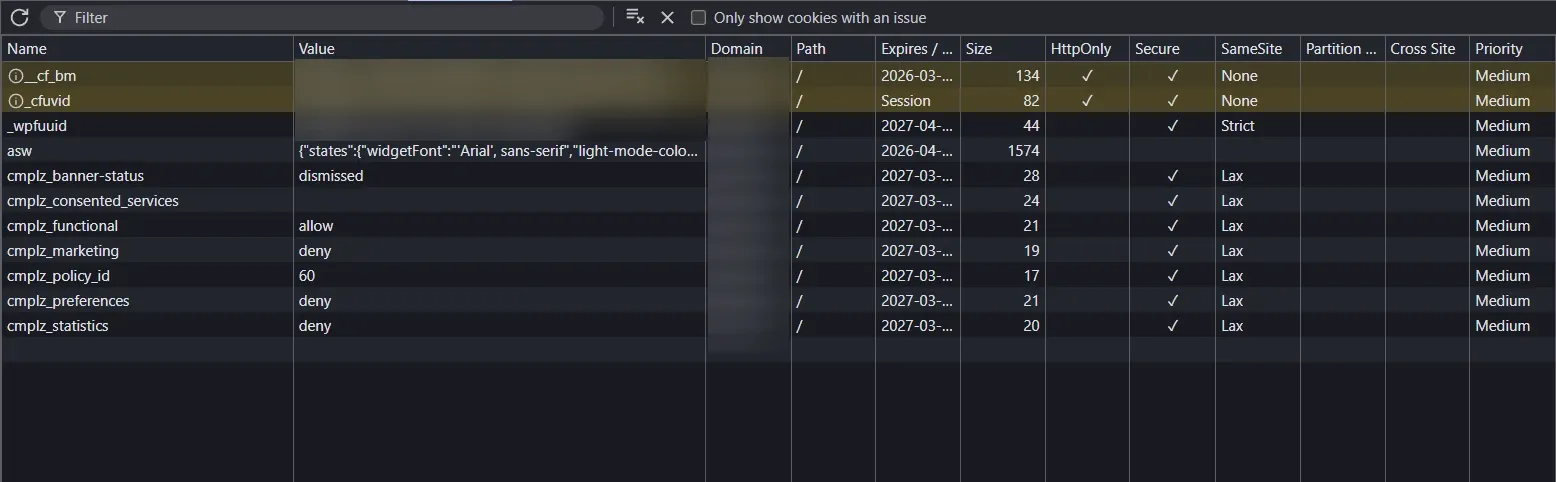Select the cmplz_banner-status cookie row
Viewport: 1556px width, 482px height.
tap(75, 176)
